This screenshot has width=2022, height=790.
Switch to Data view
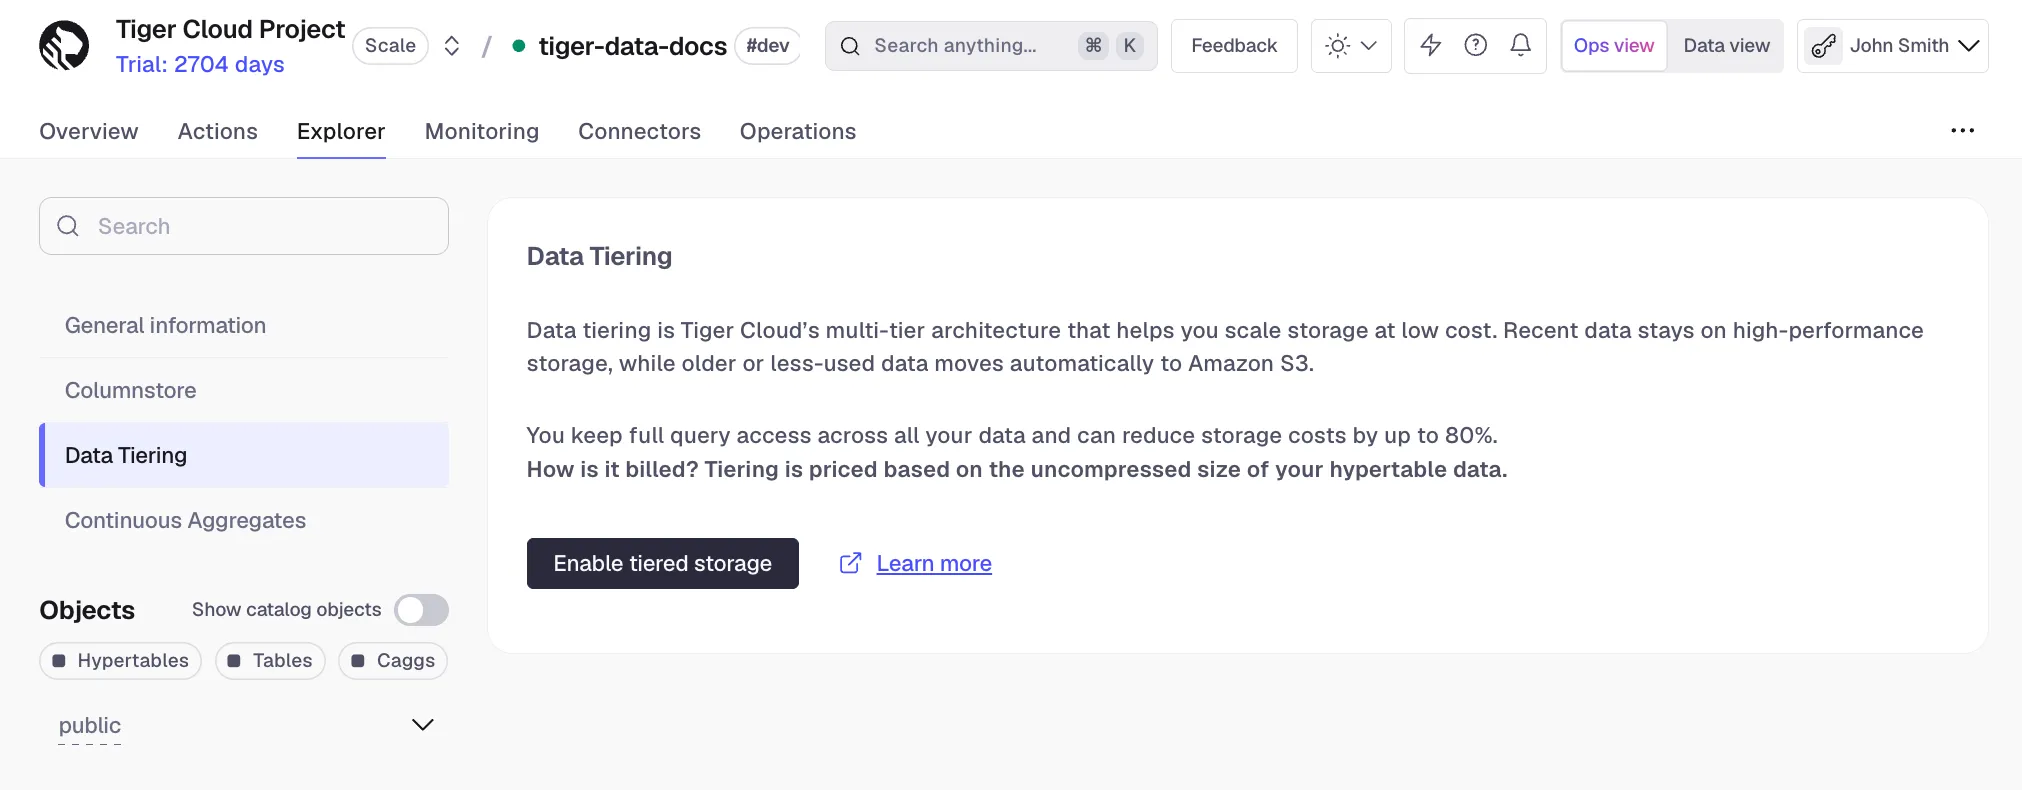1726,46
